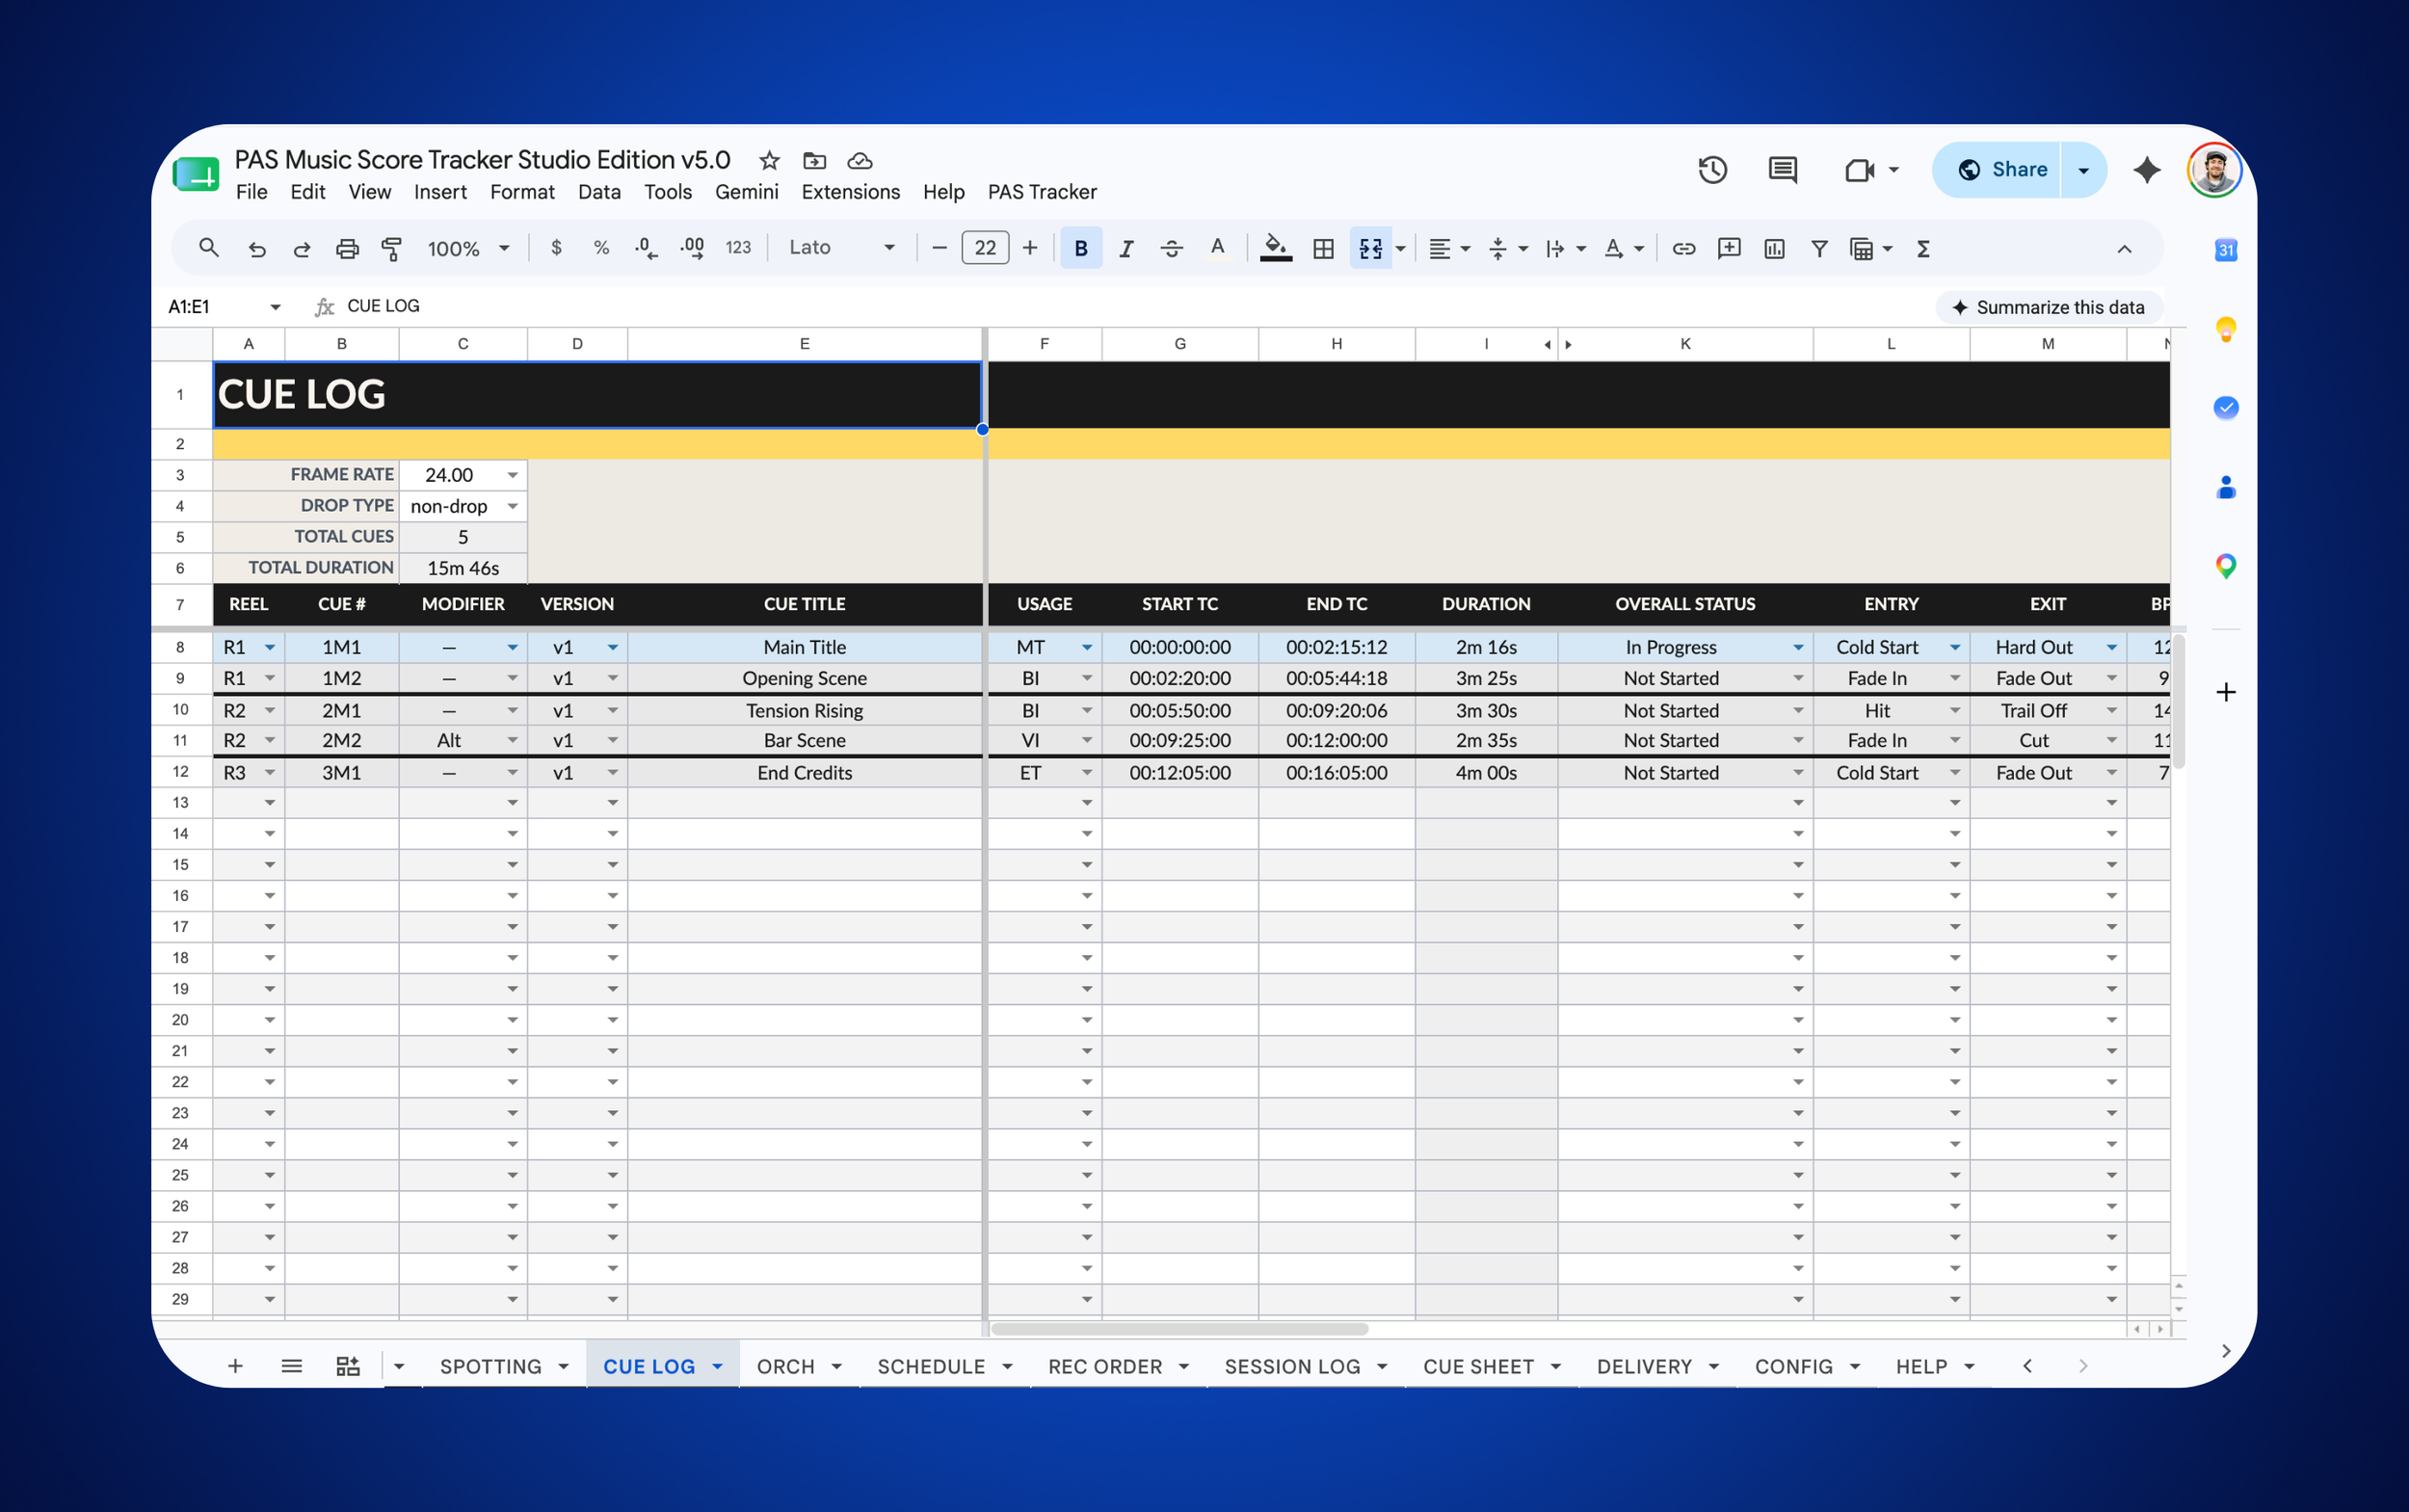Decrease decimal places icon
Screen dimensions: 2409x1512
(x=647, y=248)
